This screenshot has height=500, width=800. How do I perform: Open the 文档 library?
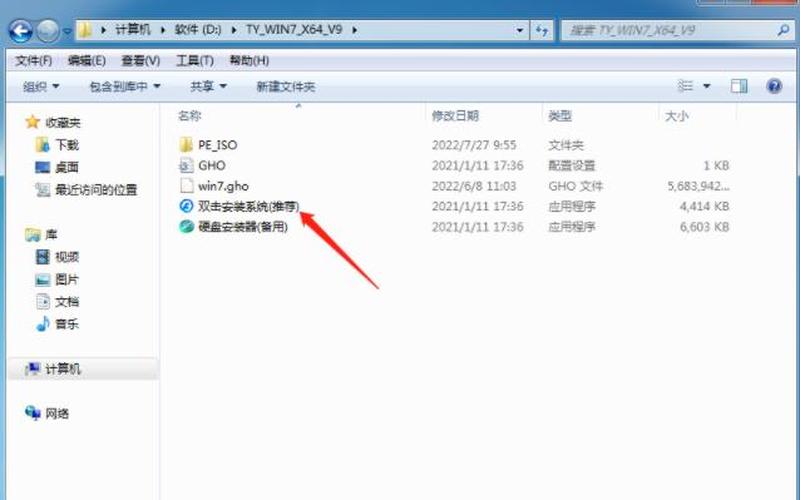[x=67, y=302]
